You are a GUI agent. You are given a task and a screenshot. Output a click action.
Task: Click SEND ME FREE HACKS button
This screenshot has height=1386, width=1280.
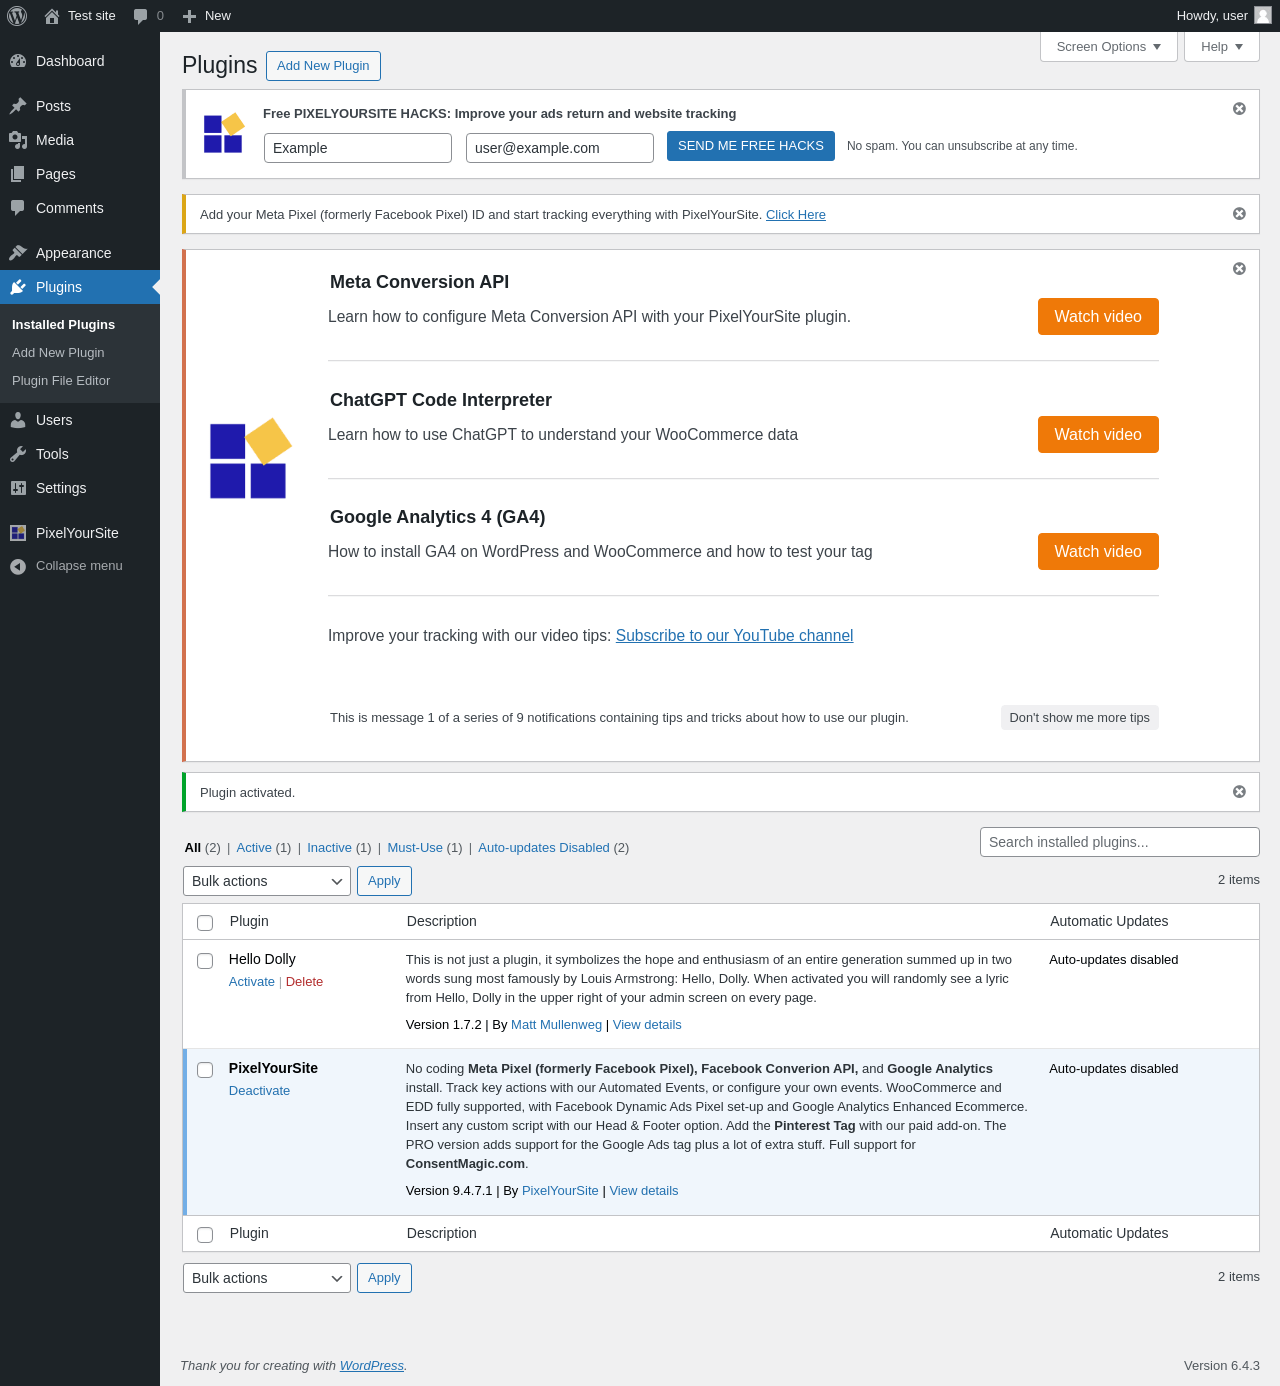pyautogui.click(x=751, y=146)
